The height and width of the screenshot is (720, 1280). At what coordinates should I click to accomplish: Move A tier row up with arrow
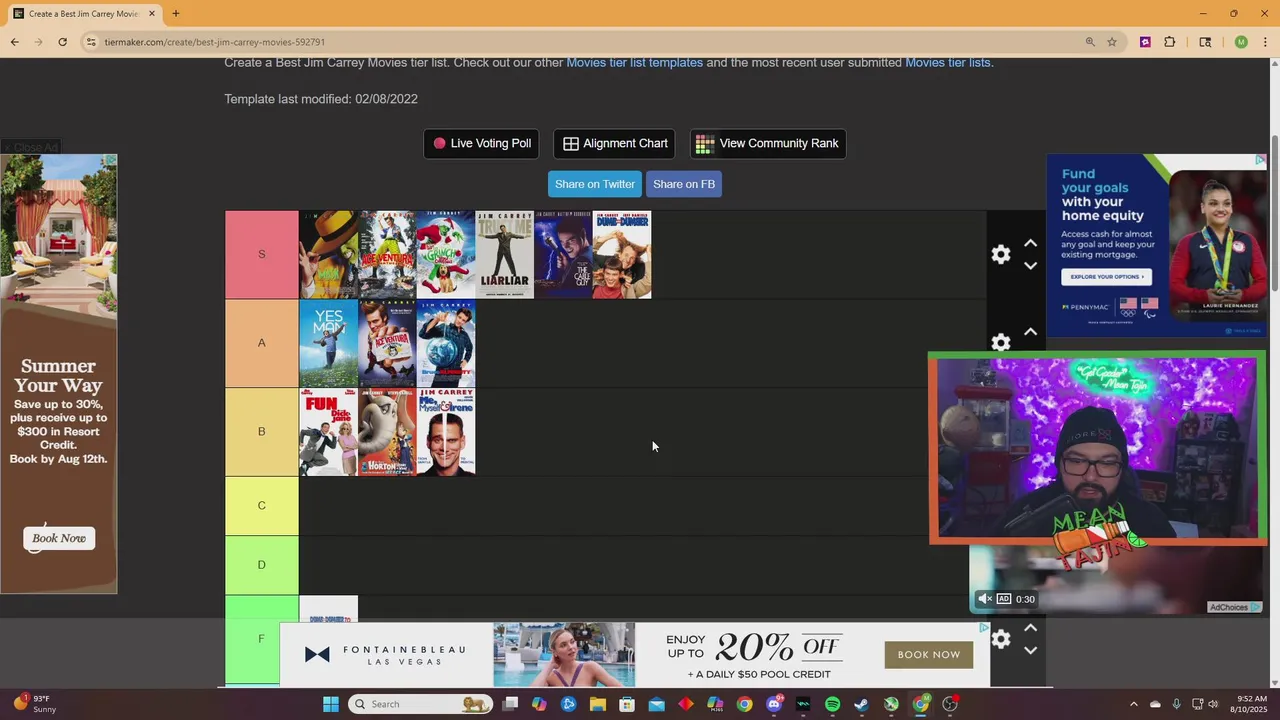coord(1031,332)
